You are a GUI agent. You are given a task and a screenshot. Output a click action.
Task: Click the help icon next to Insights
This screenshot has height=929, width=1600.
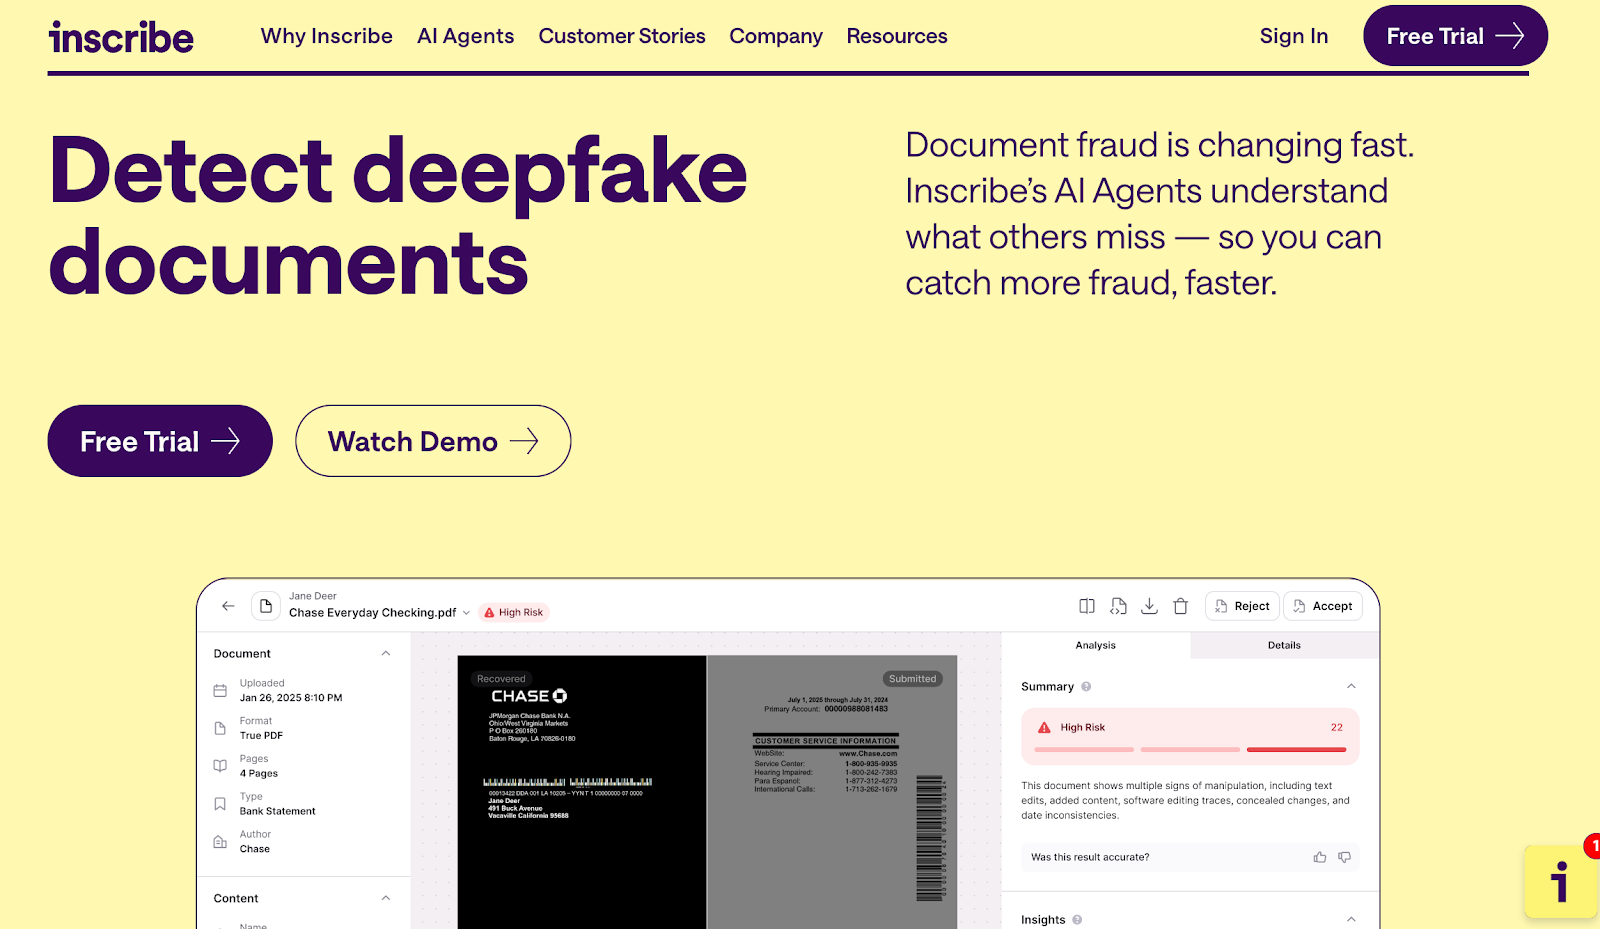[1077, 920]
